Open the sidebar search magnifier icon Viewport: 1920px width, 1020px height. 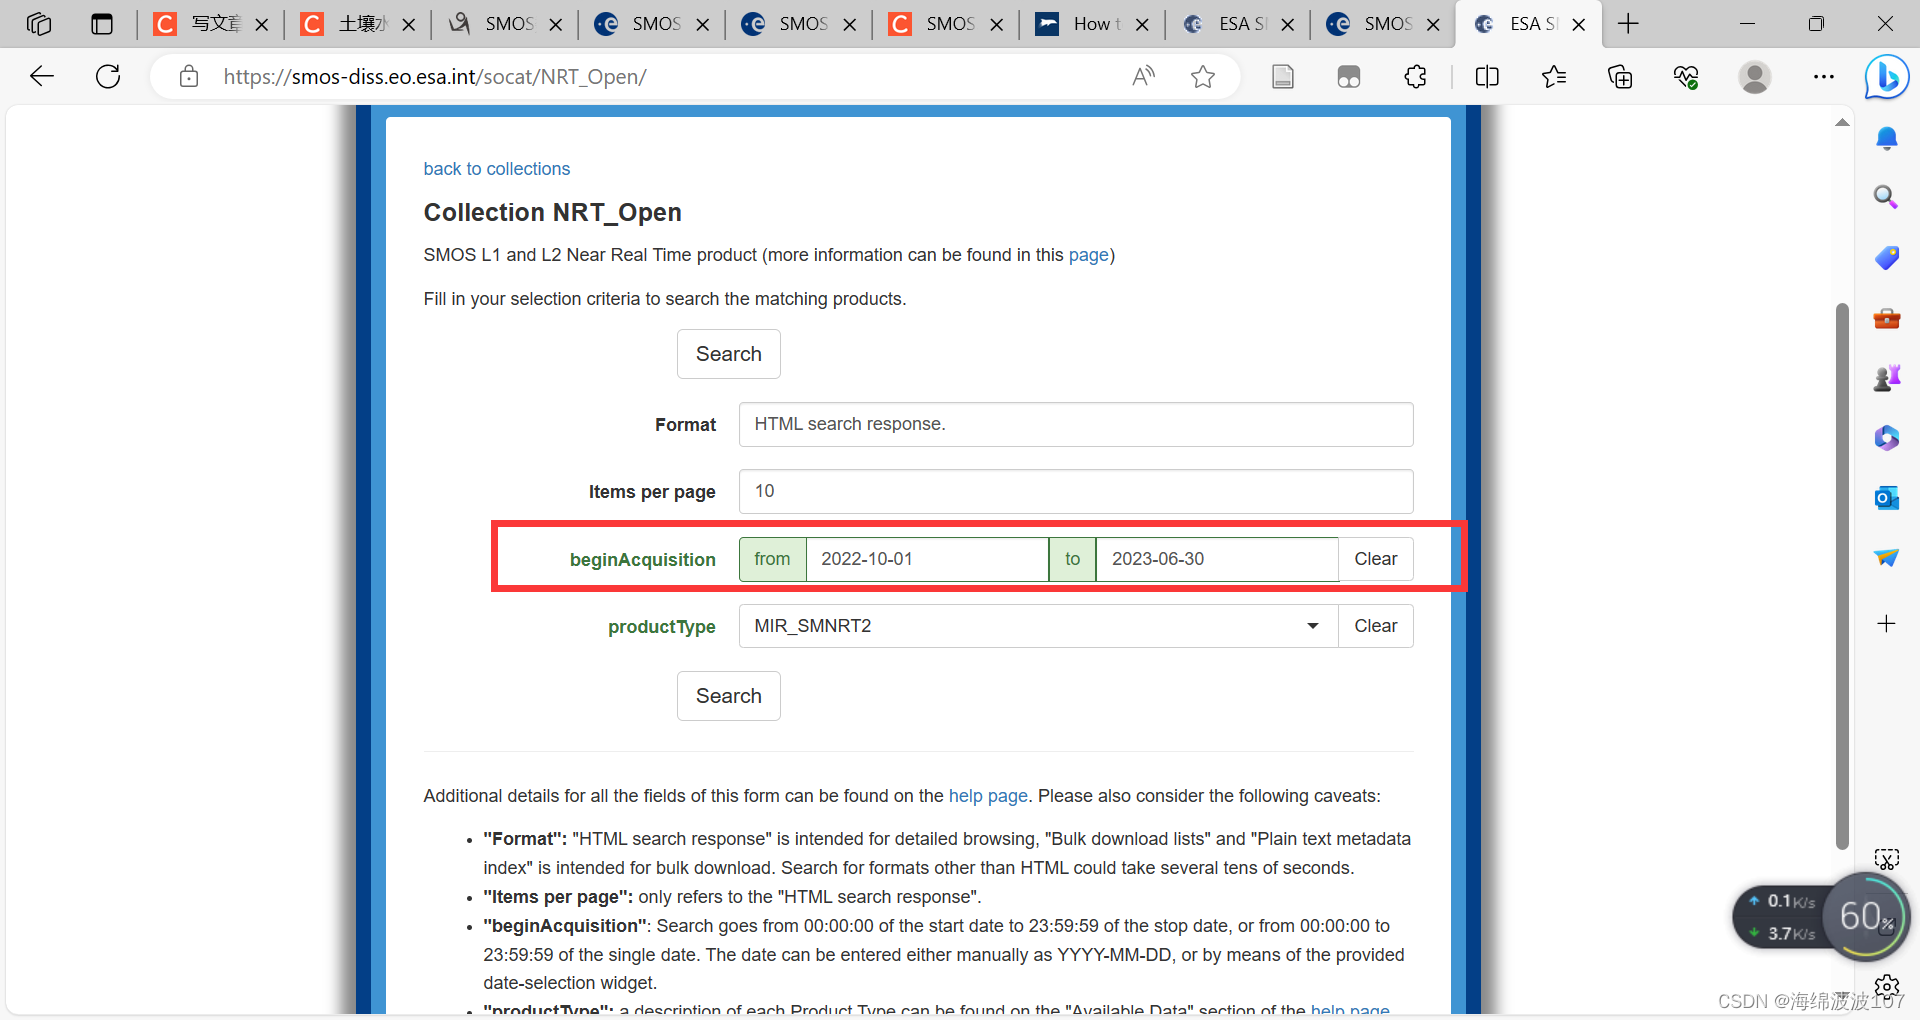point(1886,197)
